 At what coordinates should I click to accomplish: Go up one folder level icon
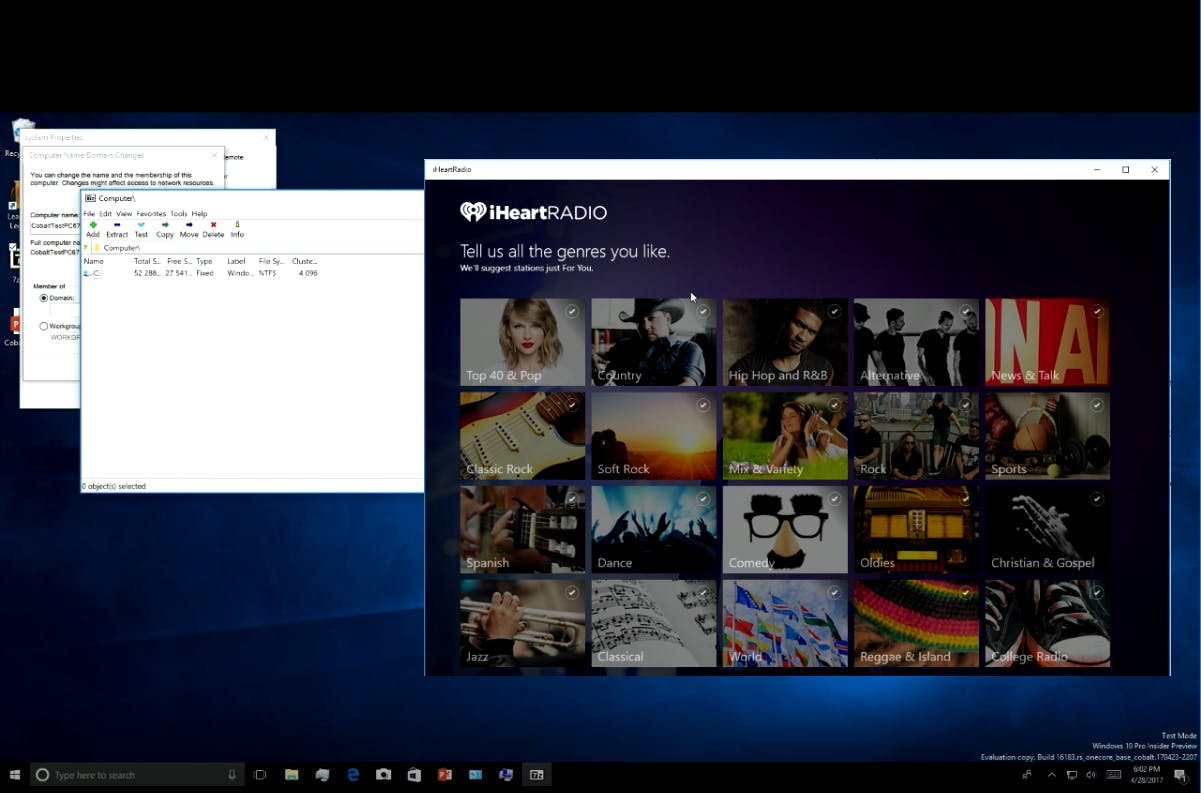pyautogui.click(x=87, y=247)
